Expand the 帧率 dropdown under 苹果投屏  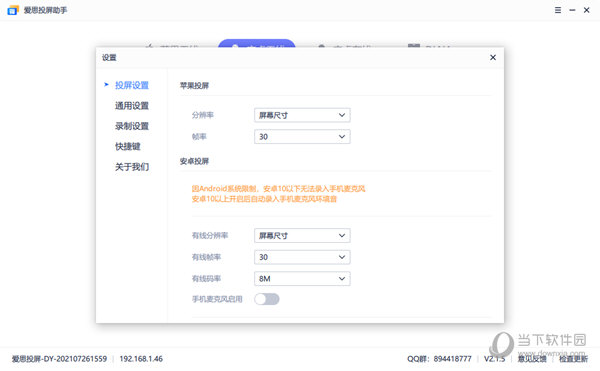point(302,137)
